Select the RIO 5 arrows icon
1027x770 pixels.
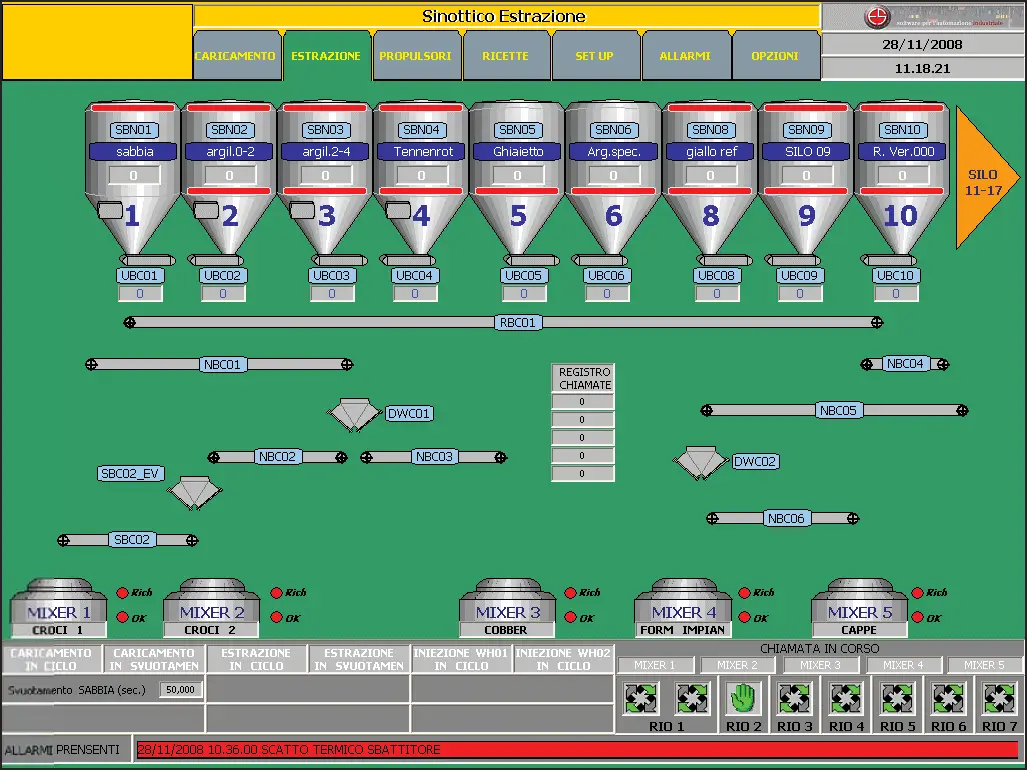897,697
